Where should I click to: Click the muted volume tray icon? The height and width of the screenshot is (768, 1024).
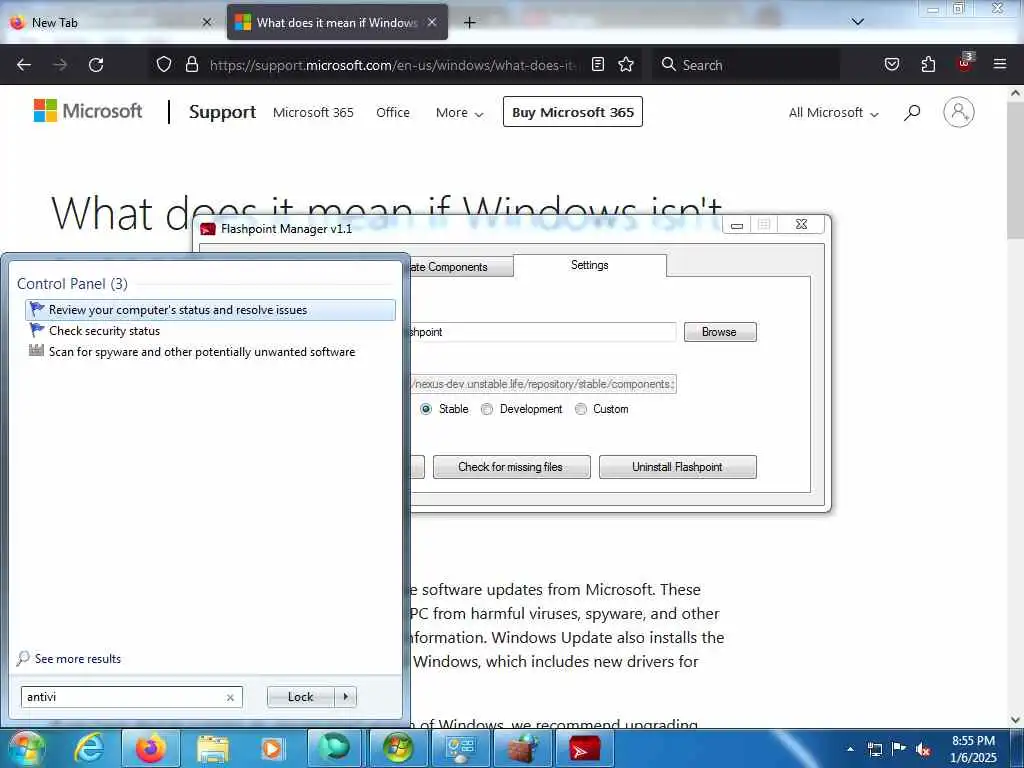click(923, 749)
